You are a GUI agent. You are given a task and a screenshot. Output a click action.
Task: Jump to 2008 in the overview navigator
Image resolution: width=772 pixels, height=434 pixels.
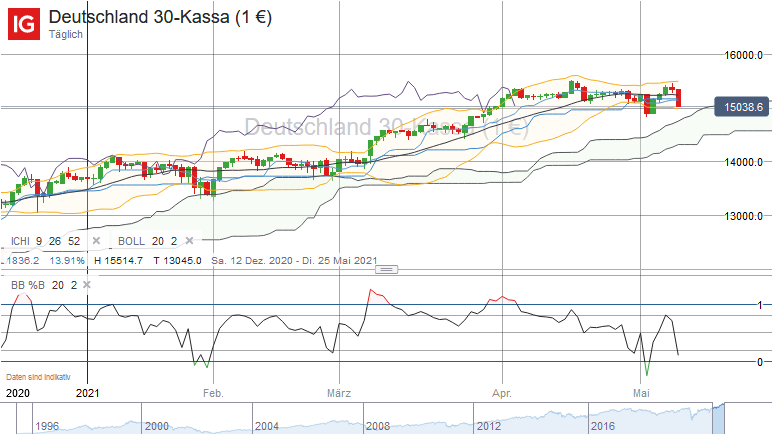[x=378, y=426]
